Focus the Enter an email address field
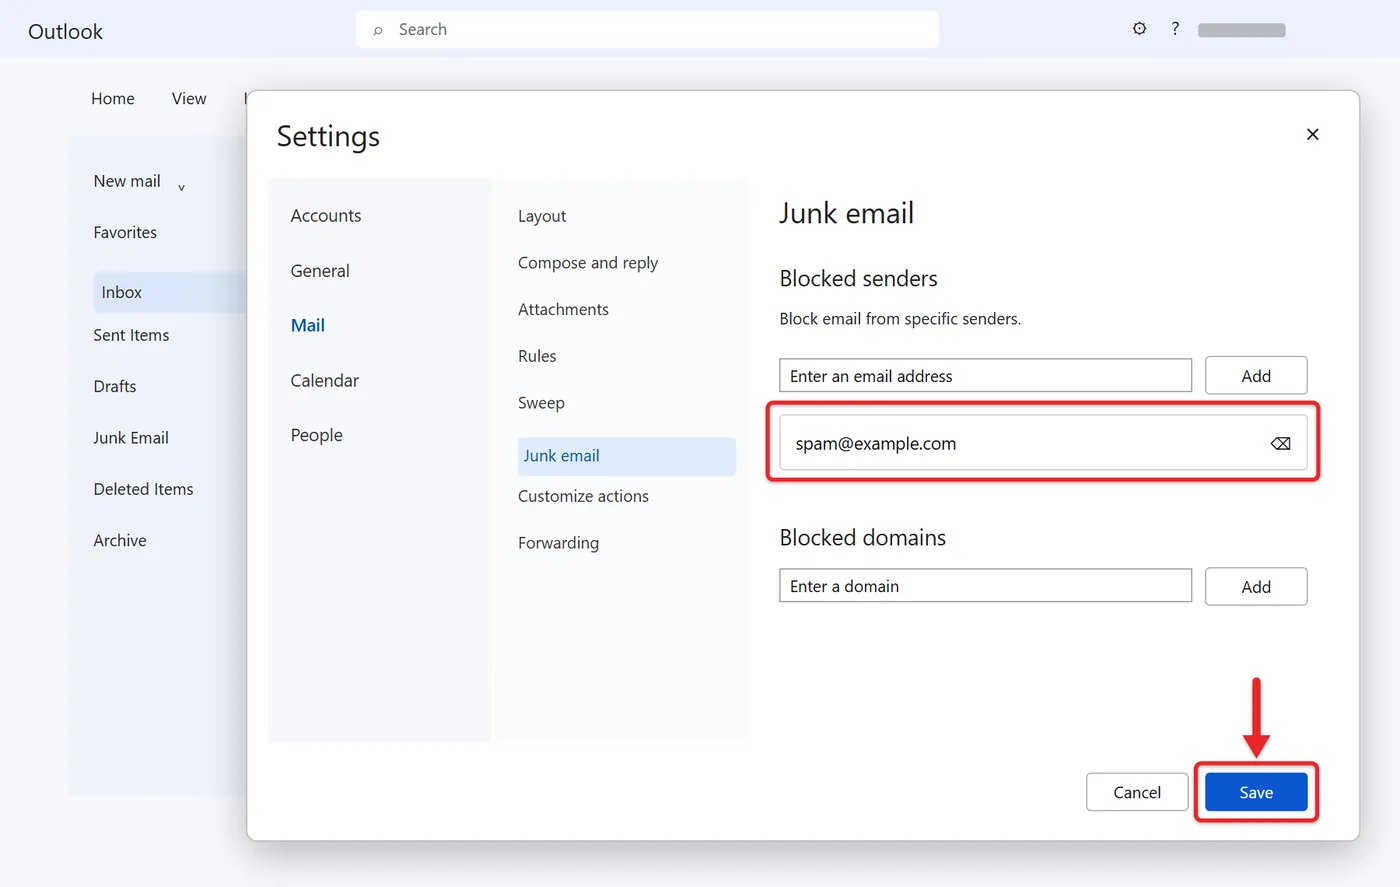Viewport: 1400px width, 887px height. (x=985, y=376)
